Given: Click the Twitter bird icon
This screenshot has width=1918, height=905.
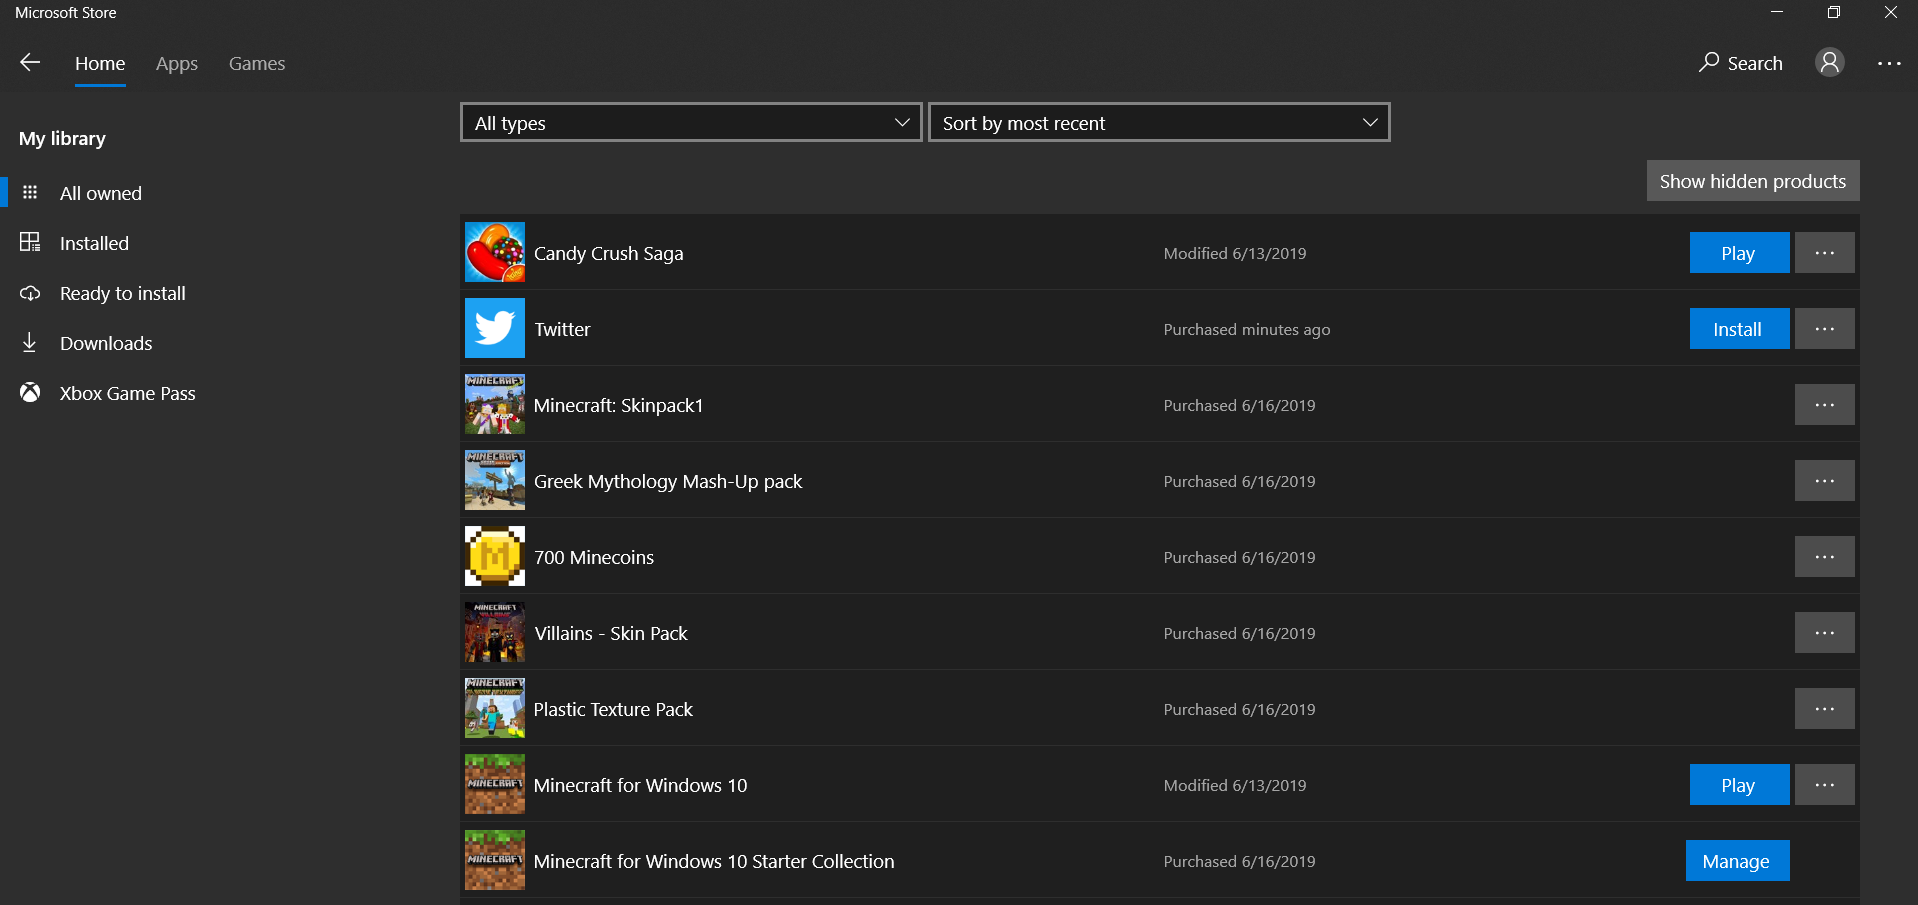Looking at the screenshot, I should tap(495, 328).
